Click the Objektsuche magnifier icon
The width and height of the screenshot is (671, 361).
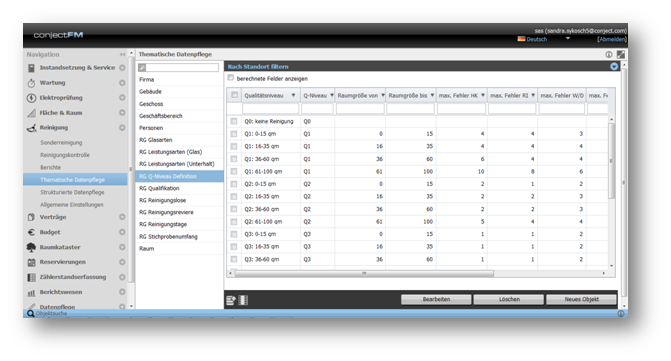tap(30, 314)
